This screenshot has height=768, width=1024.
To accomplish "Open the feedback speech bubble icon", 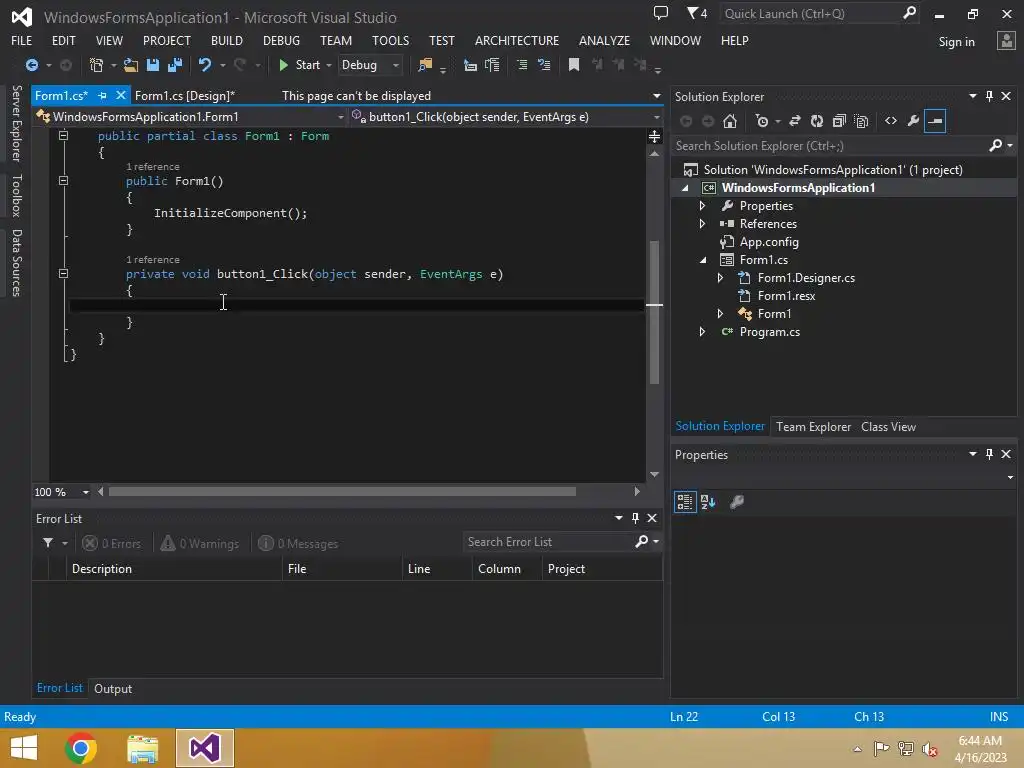I will 661,13.
